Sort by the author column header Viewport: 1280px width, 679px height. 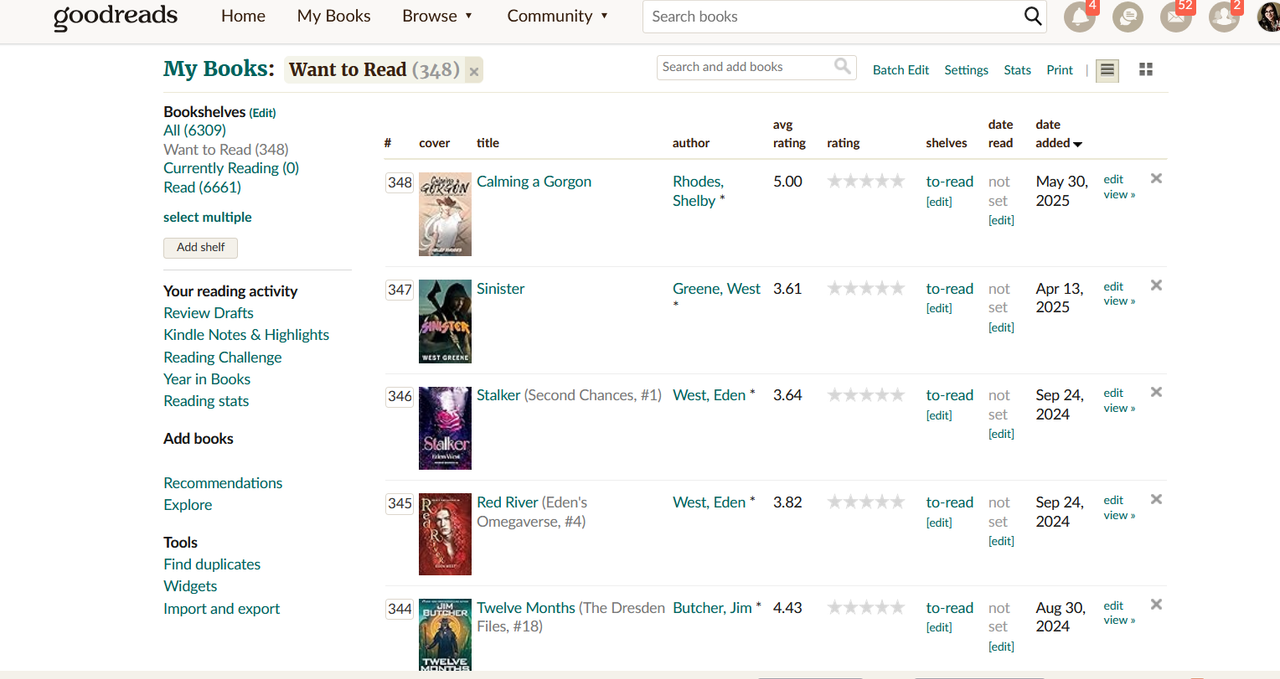point(691,143)
